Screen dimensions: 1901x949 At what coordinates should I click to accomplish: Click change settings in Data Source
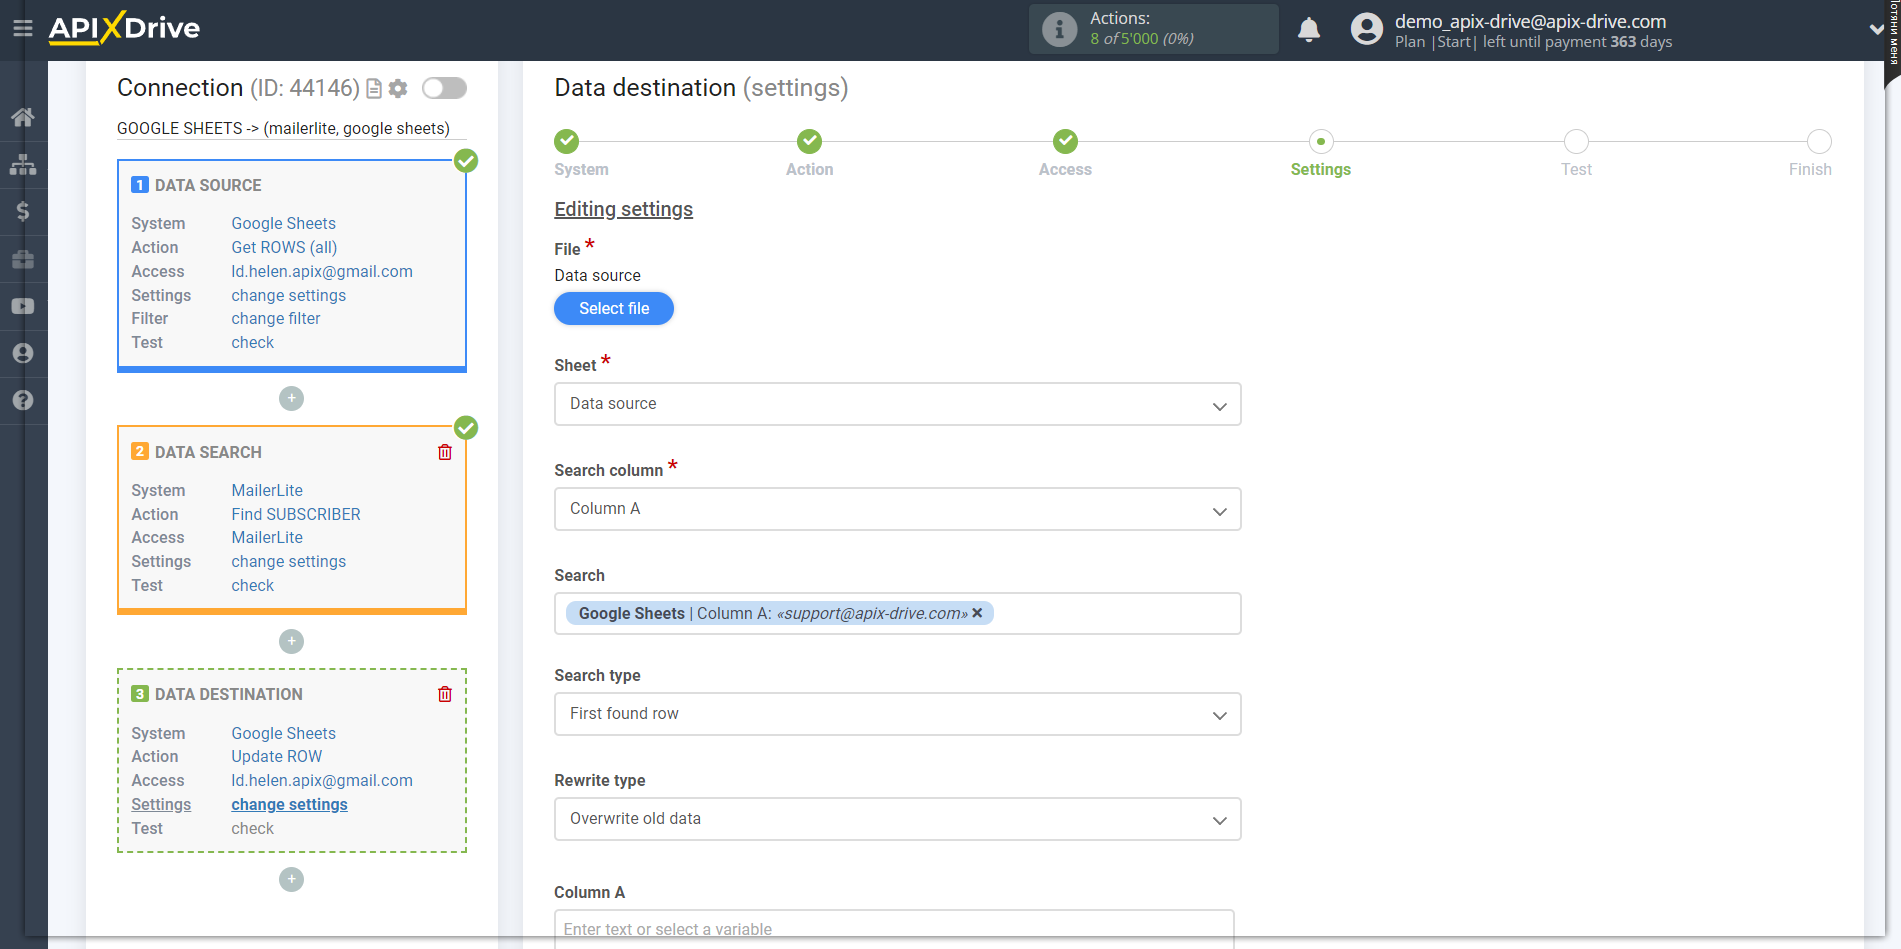(288, 295)
